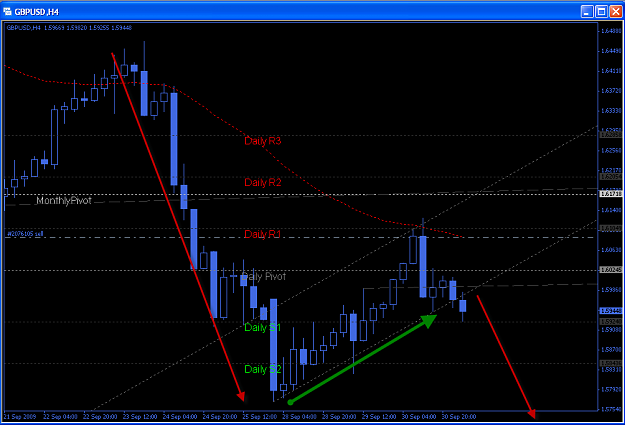The image size is (625, 425).
Task: Click the GBPUSD,H4 window title text
Action: (x=37, y=12)
